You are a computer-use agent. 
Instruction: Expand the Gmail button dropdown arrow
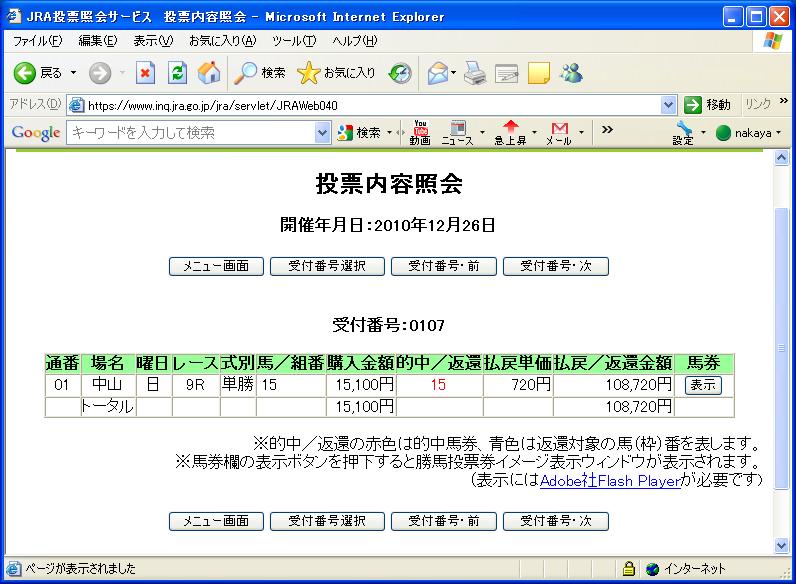click(x=581, y=133)
